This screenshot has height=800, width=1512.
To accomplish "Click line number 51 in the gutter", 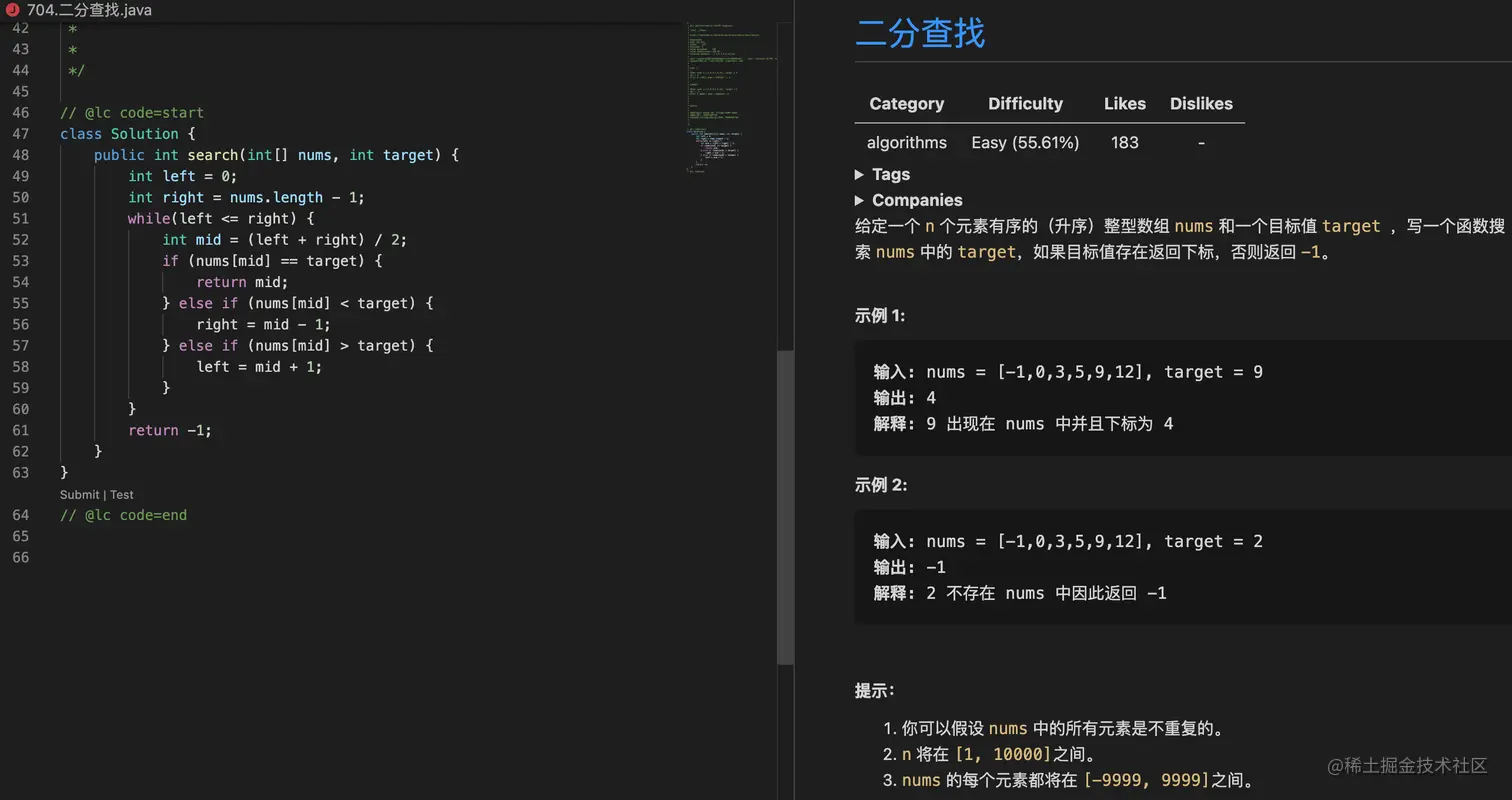I will pyautogui.click(x=20, y=218).
